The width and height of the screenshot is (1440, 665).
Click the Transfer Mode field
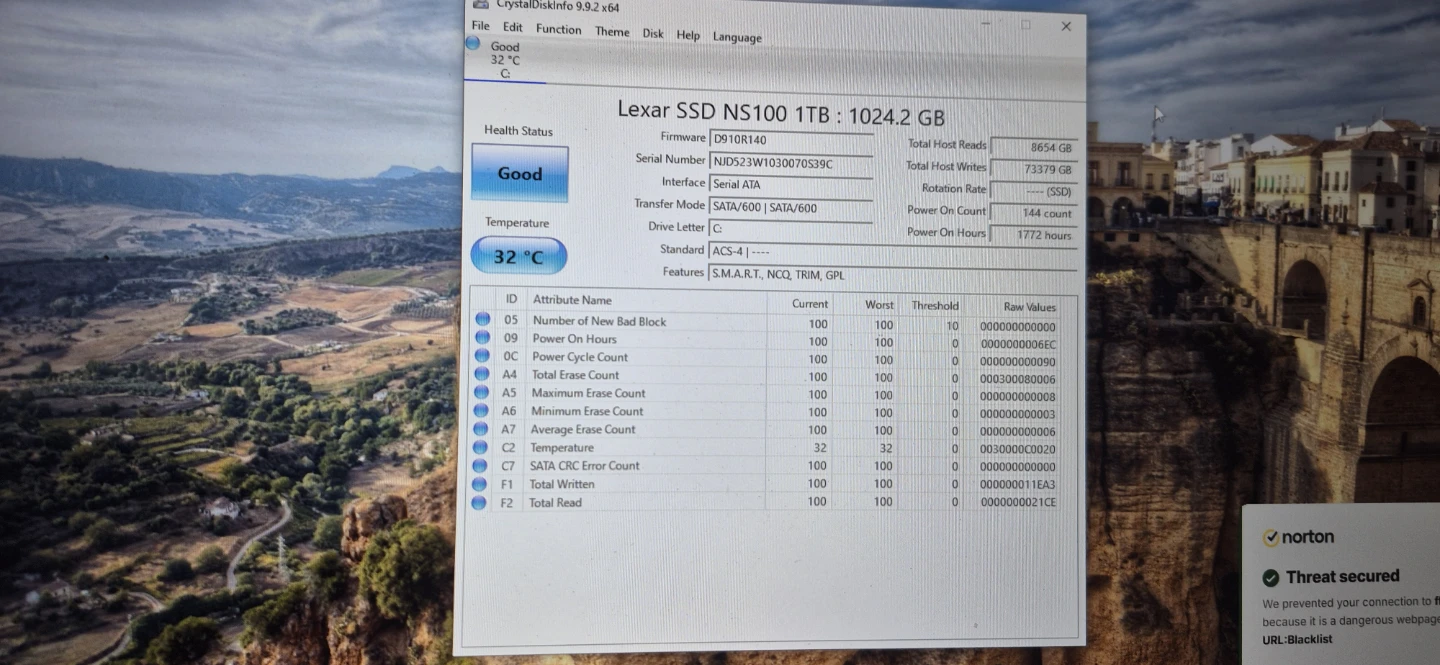[x=790, y=207]
